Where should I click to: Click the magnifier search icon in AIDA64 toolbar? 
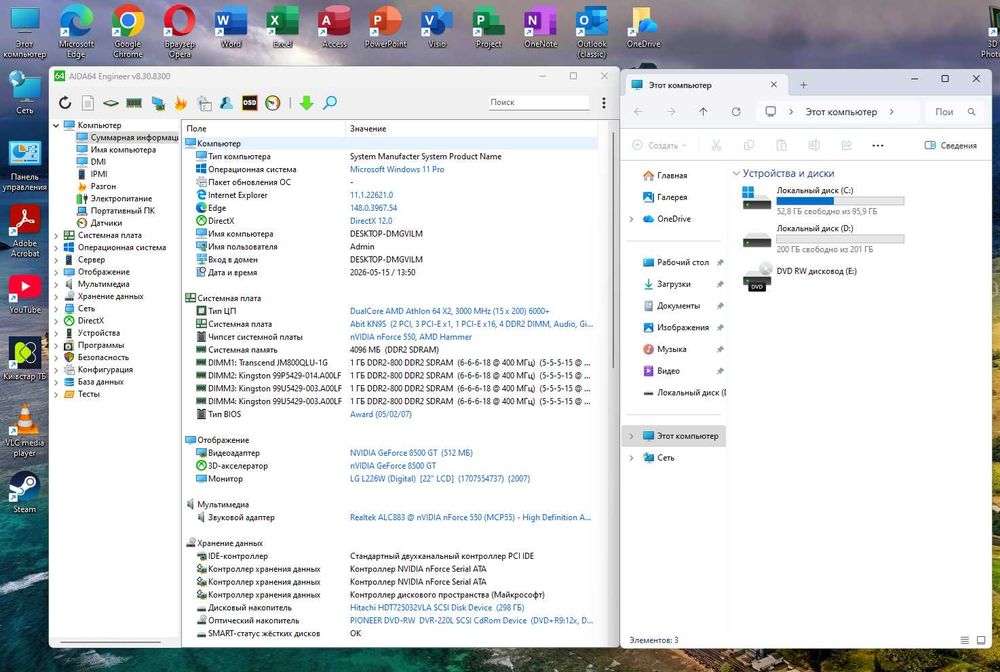[x=330, y=103]
